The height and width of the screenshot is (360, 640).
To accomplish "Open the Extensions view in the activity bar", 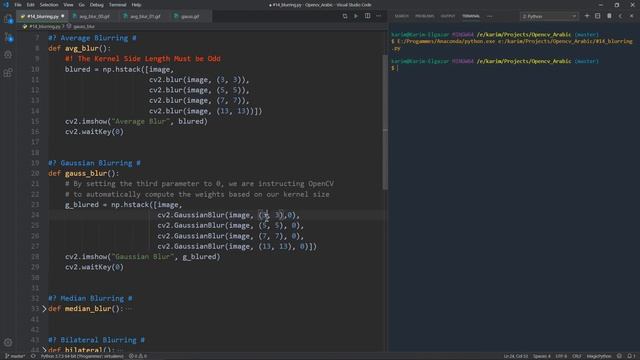I will click(8, 73).
